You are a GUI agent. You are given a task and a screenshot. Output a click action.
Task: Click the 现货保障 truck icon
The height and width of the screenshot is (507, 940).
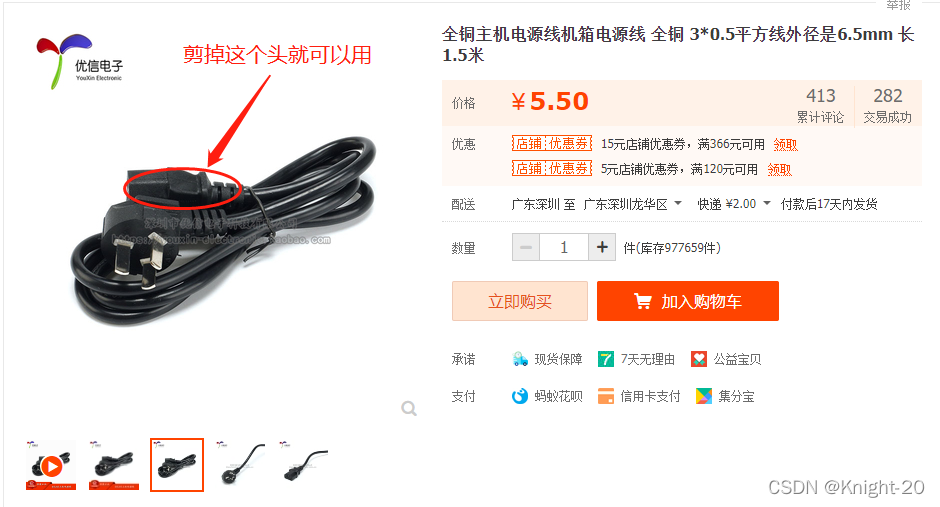520,359
